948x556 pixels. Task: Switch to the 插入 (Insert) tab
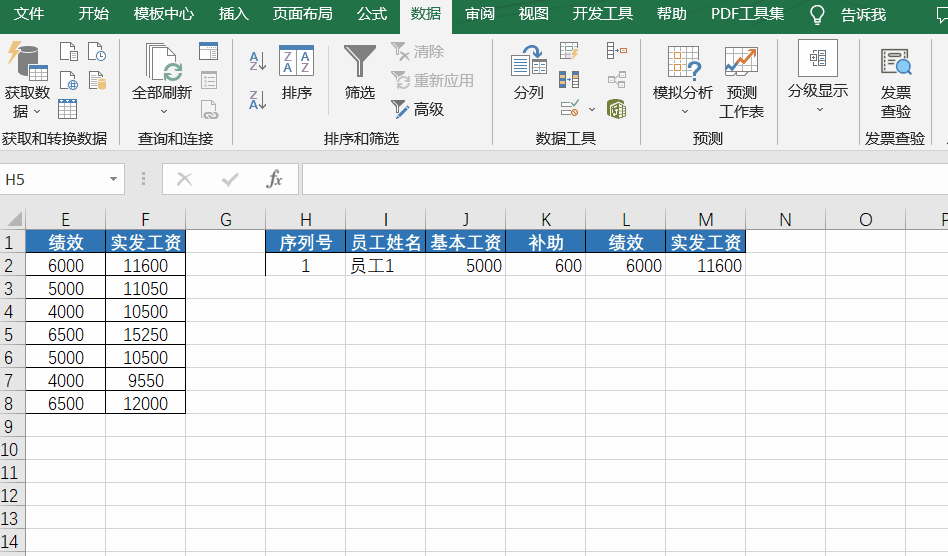point(233,14)
